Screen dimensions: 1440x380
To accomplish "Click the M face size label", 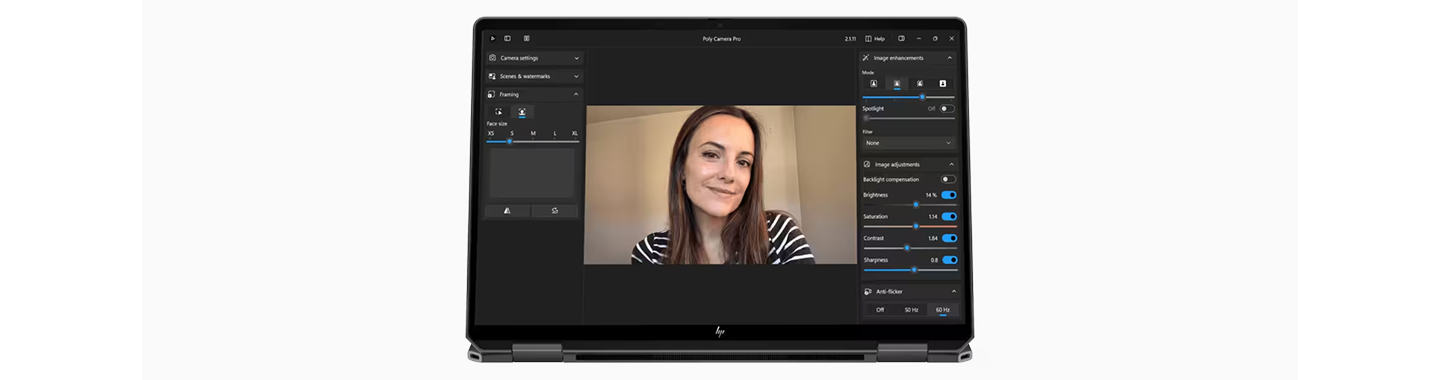I will click(533, 133).
